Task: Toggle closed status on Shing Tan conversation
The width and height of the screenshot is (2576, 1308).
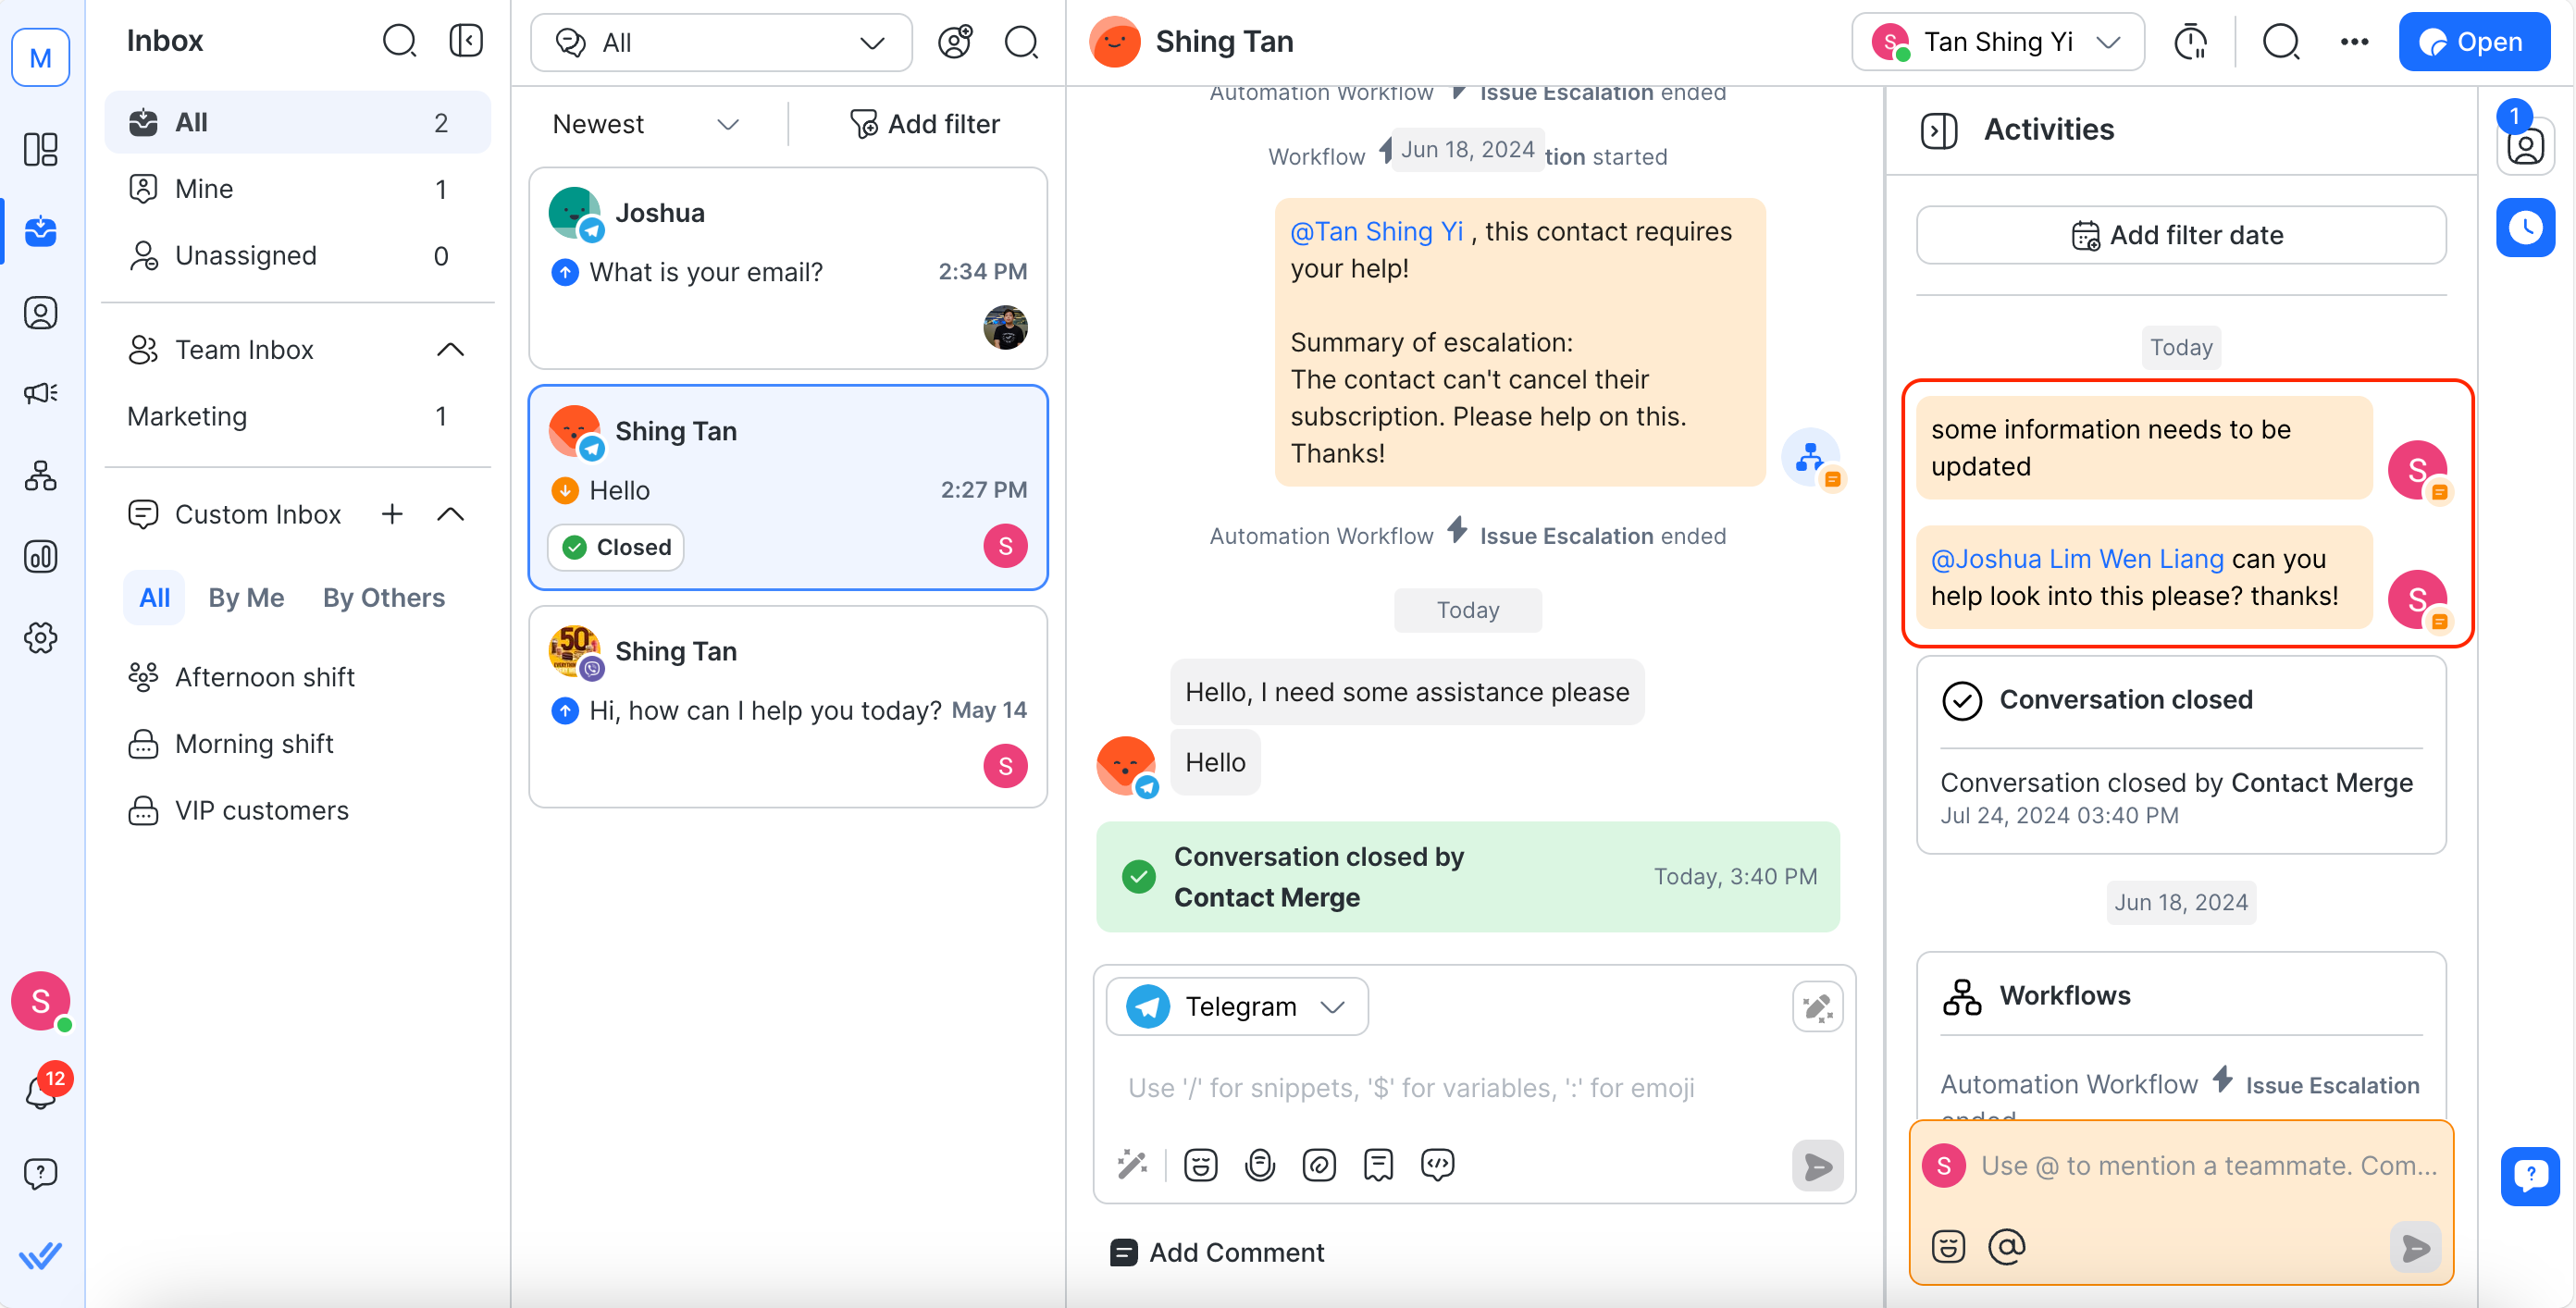Action: point(615,544)
